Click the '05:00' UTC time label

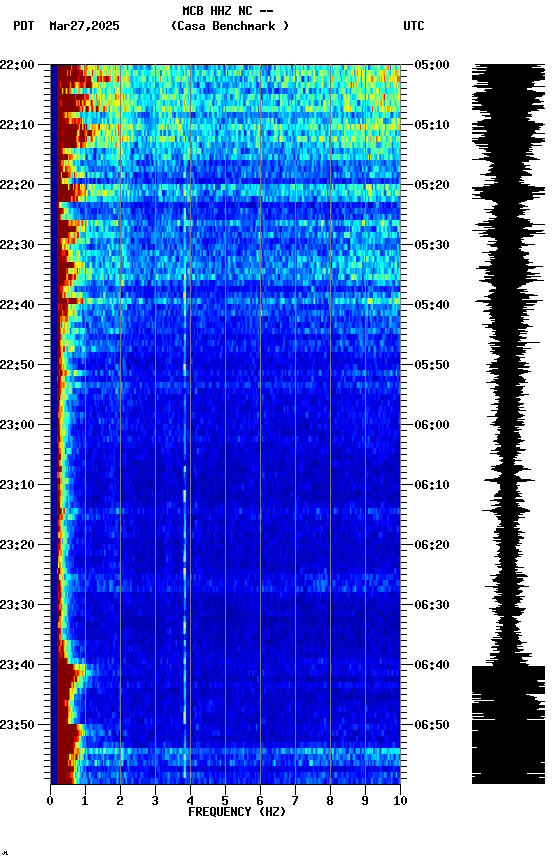(432, 65)
